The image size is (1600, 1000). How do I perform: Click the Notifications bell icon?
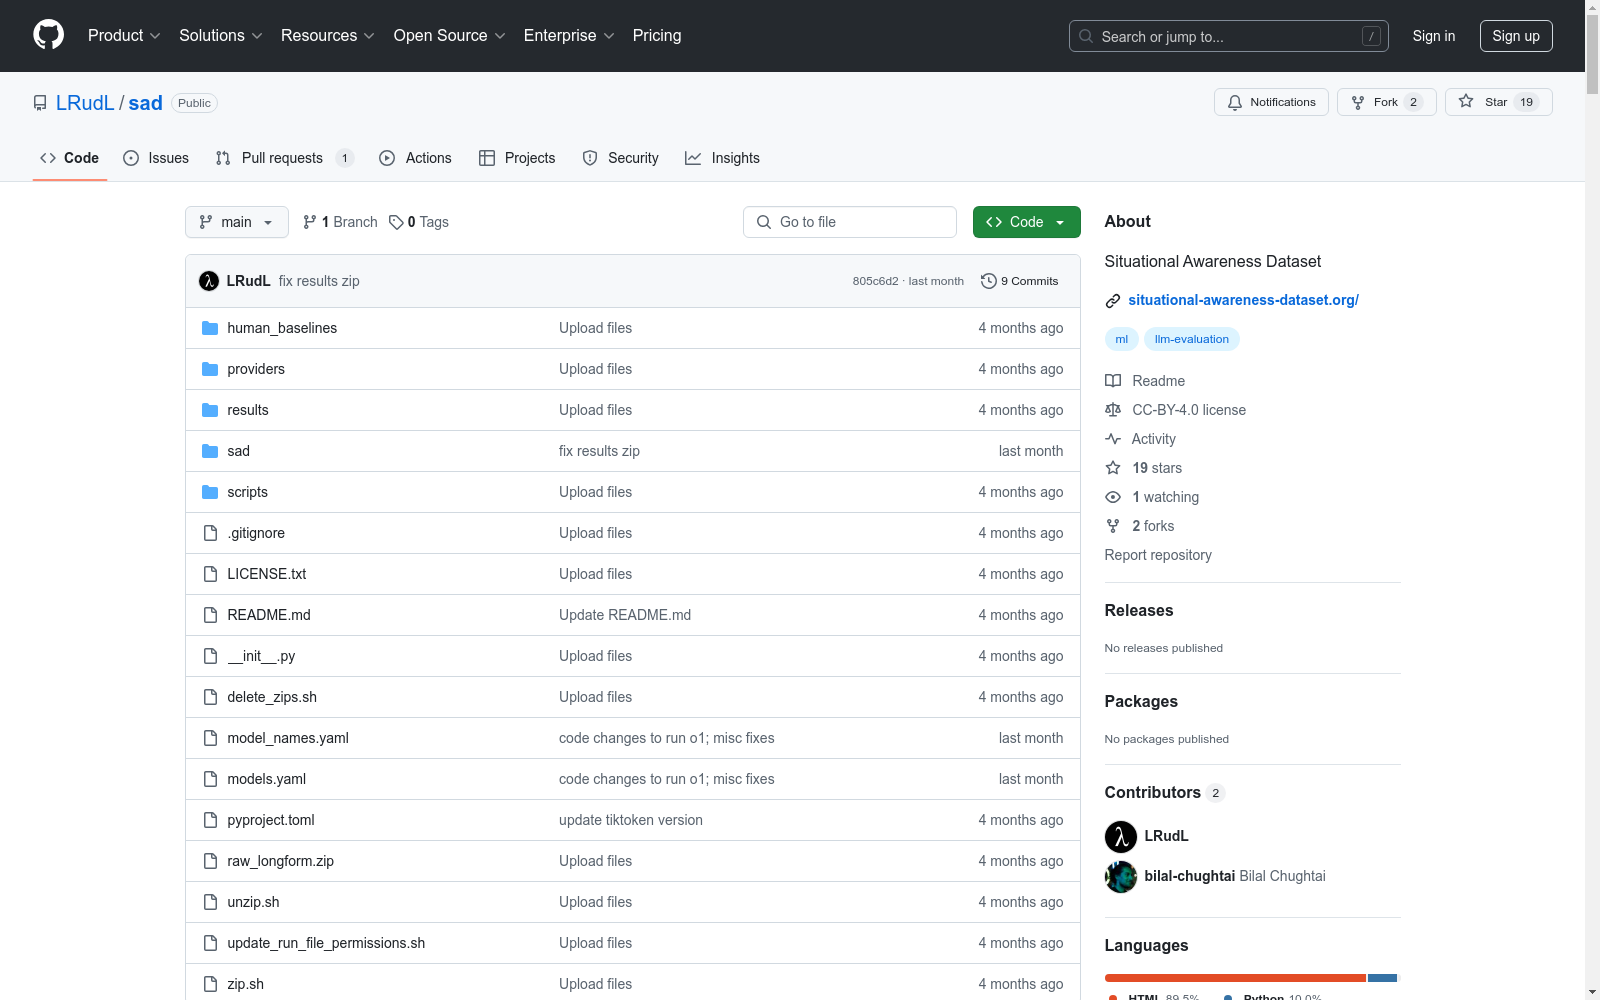tap(1235, 102)
